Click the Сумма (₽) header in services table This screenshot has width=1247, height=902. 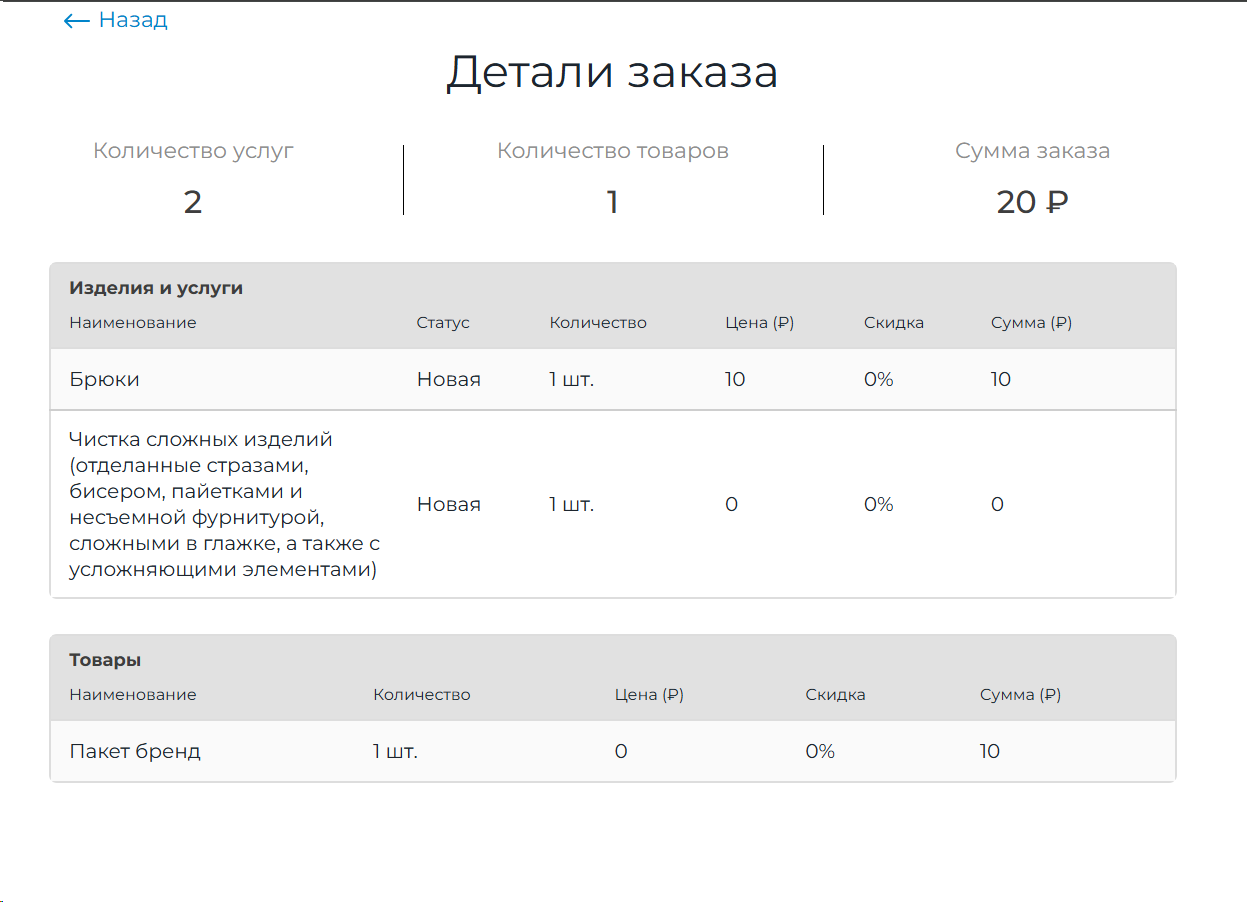click(1031, 323)
